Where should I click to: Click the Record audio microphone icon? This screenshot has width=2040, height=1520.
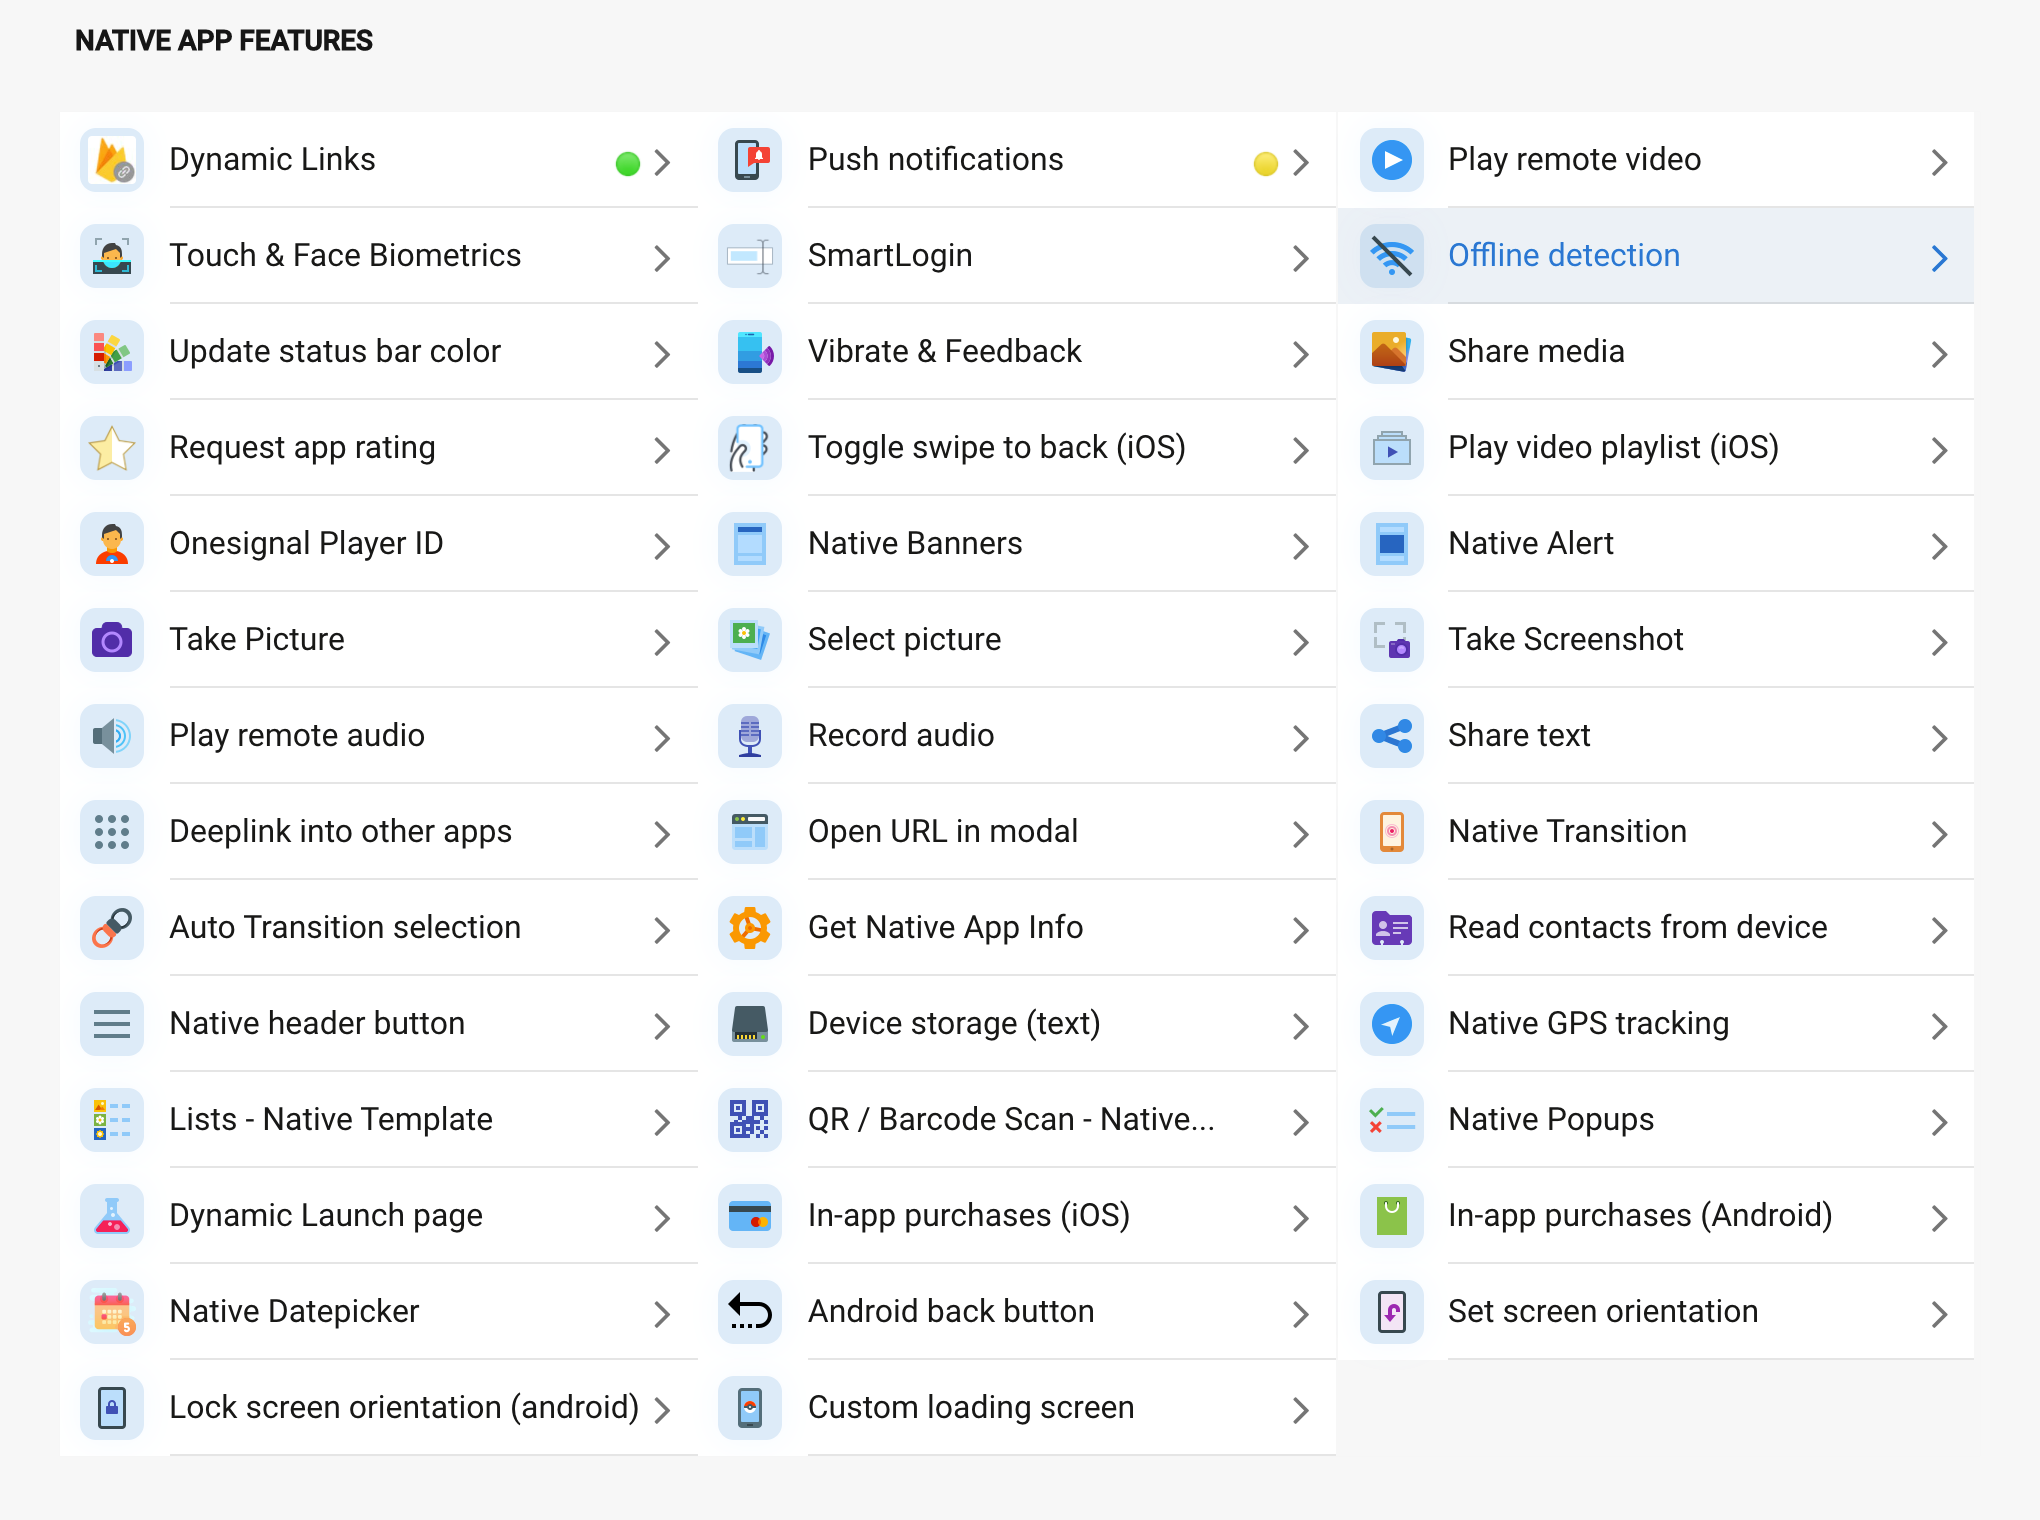[x=750, y=736]
